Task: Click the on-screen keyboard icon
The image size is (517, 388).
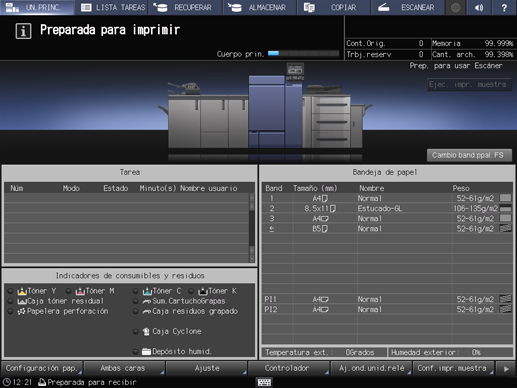Action: coord(265,382)
